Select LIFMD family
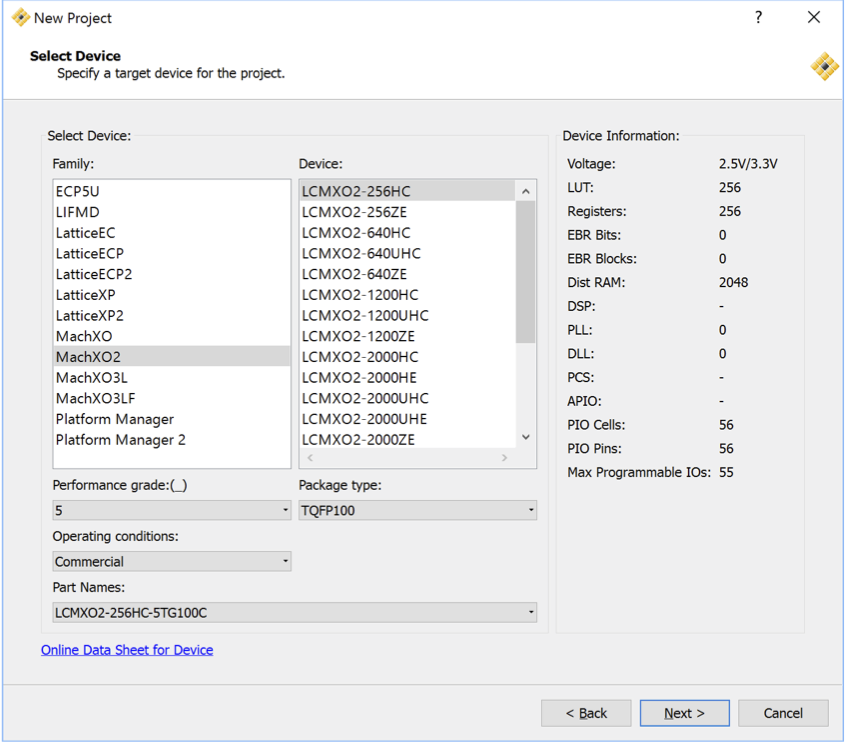The image size is (845, 743). [x=171, y=212]
